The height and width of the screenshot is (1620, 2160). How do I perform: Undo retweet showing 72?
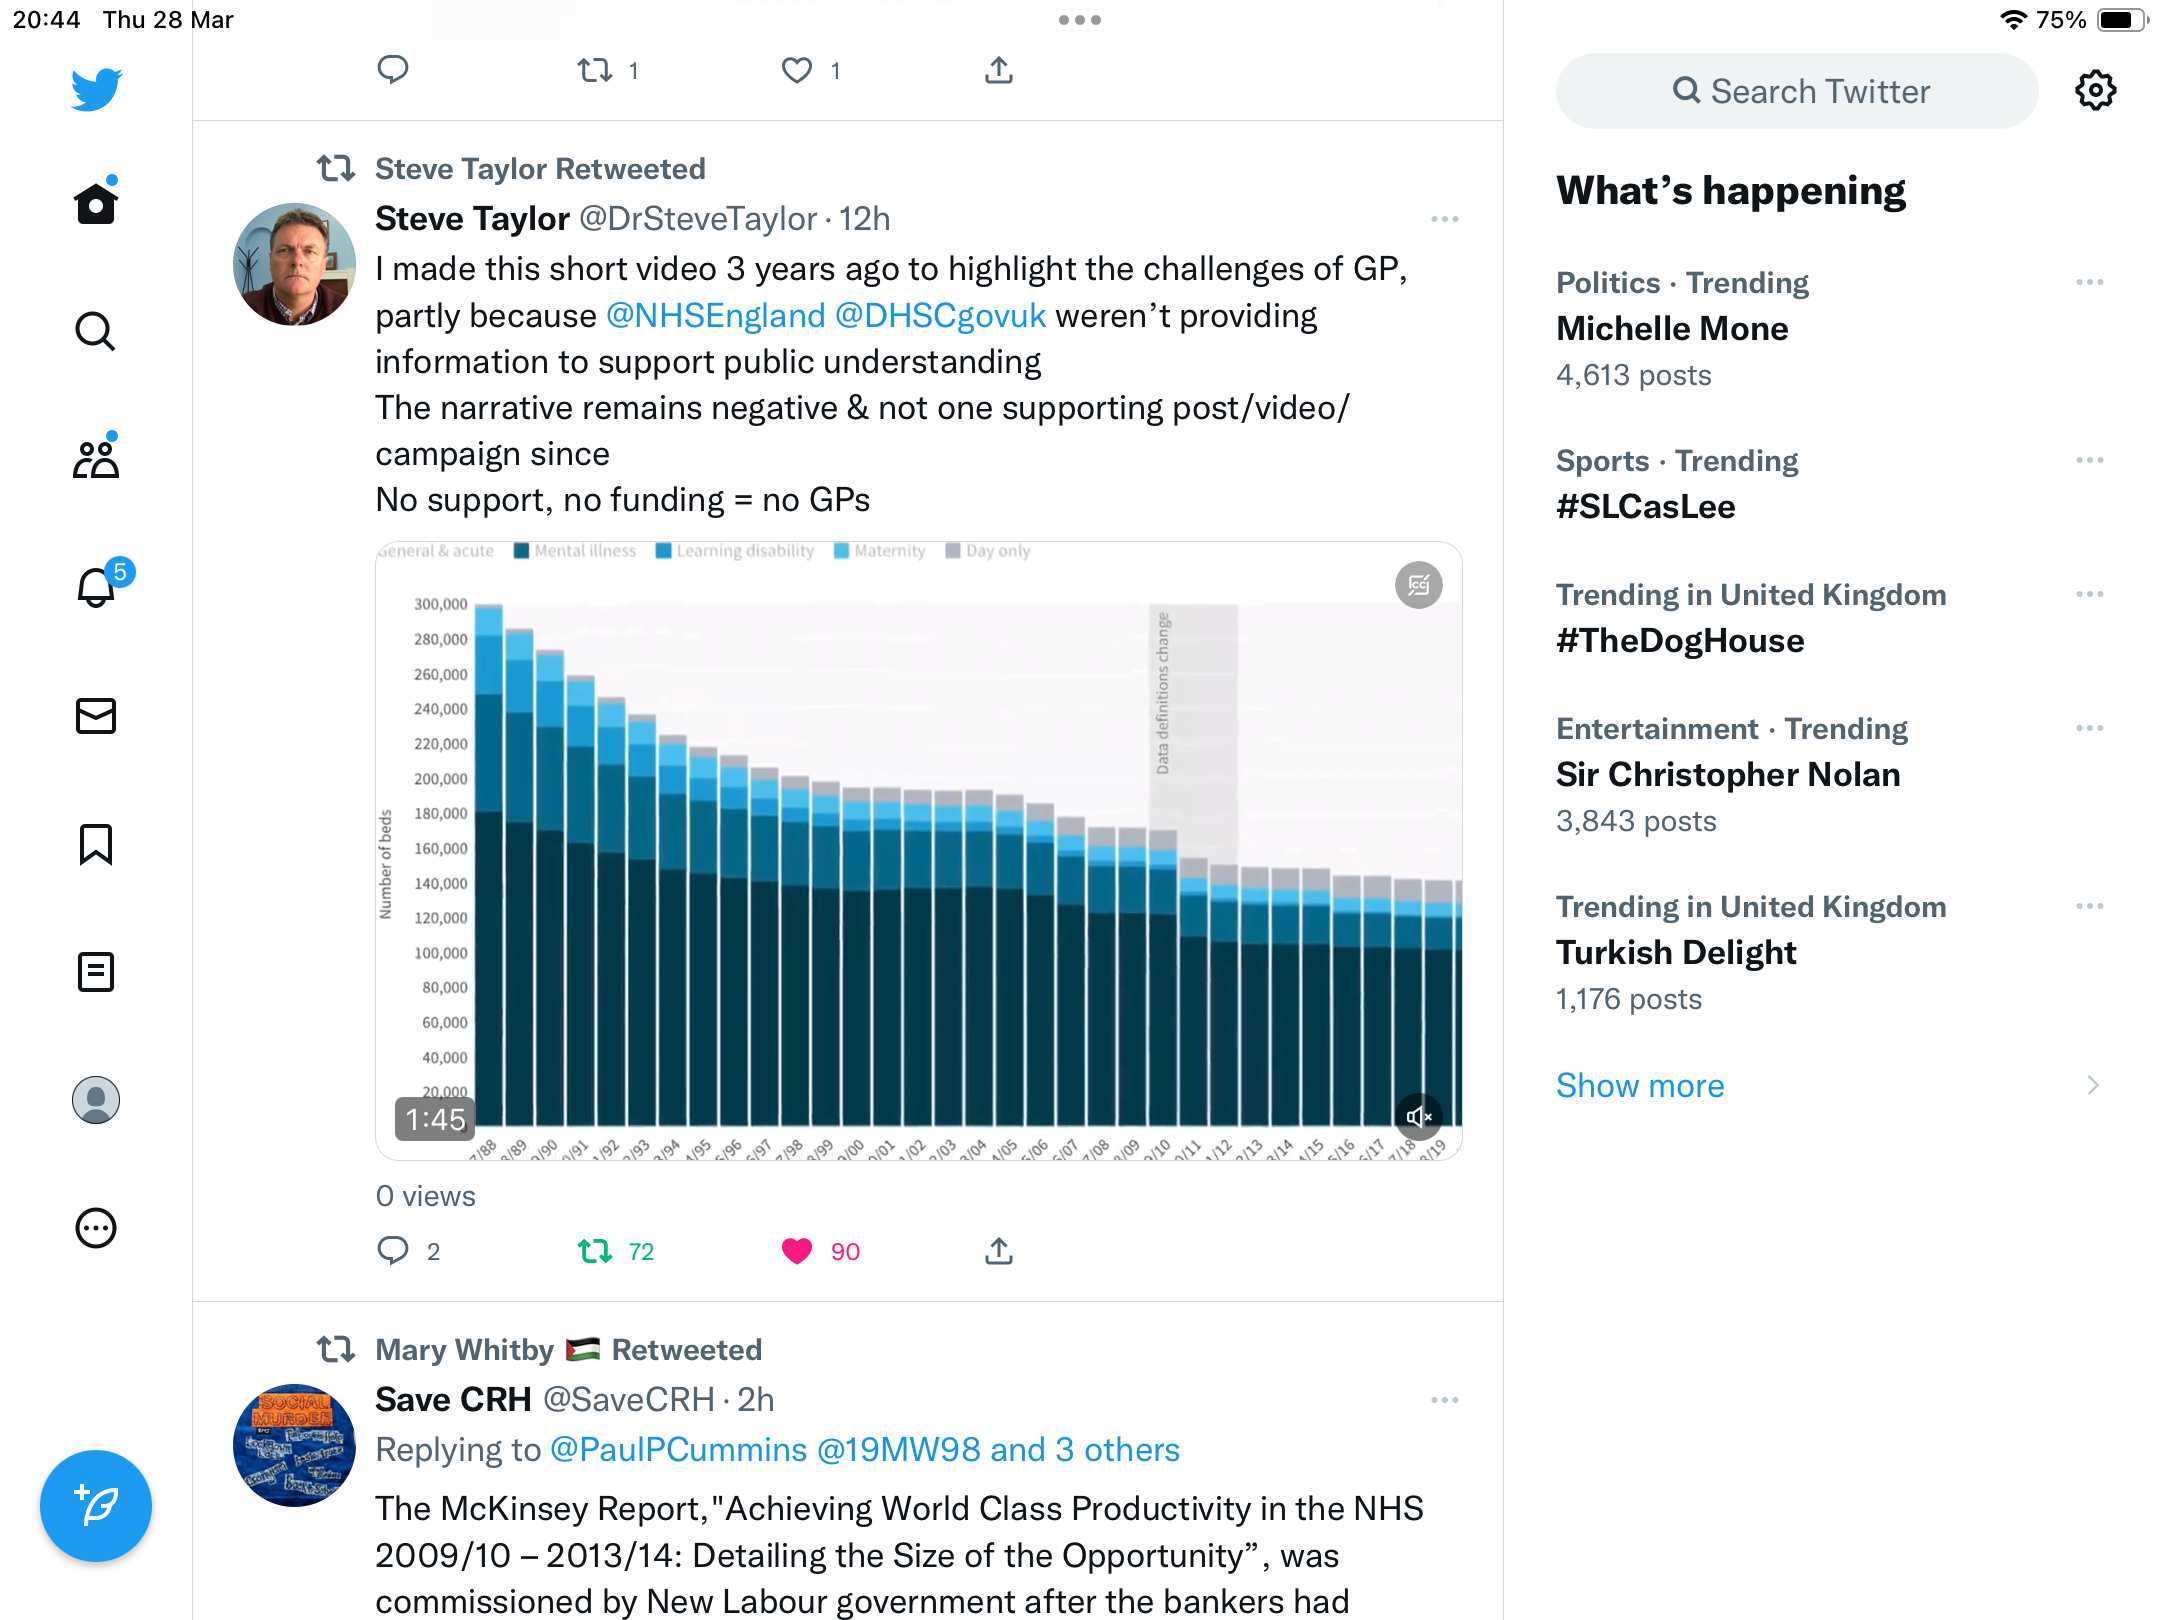click(x=616, y=1251)
